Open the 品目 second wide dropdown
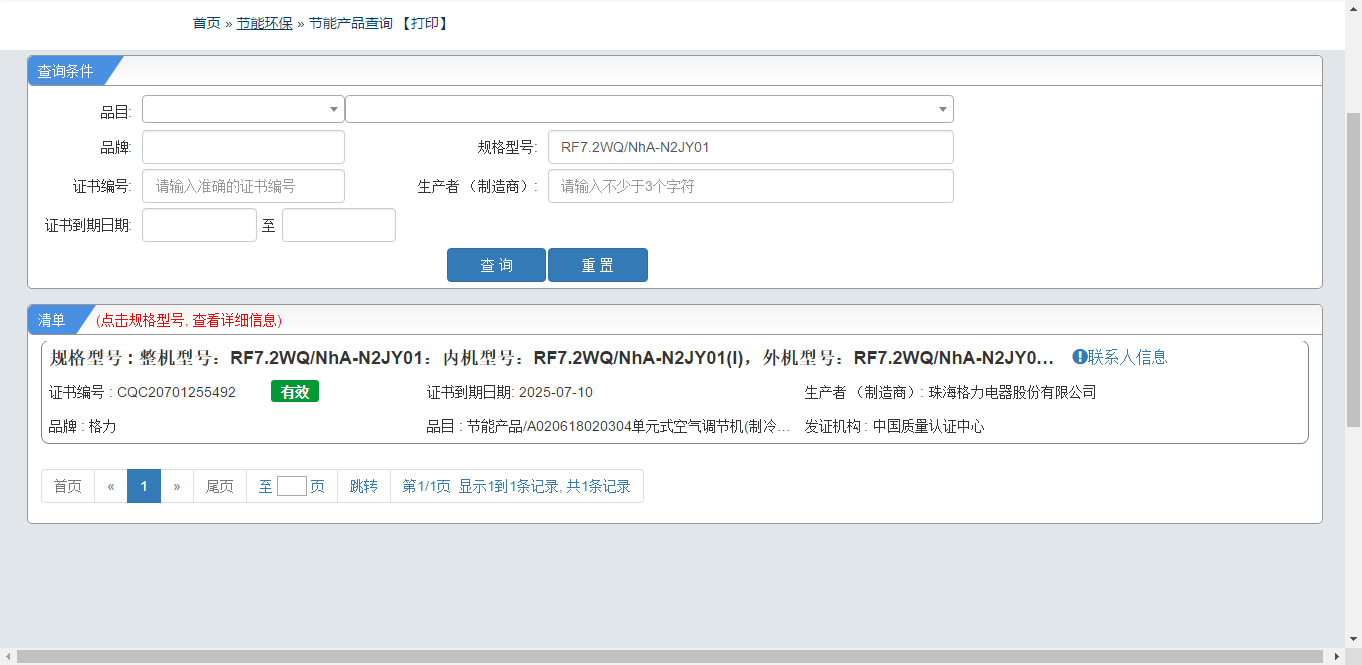1362x665 pixels. point(649,109)
